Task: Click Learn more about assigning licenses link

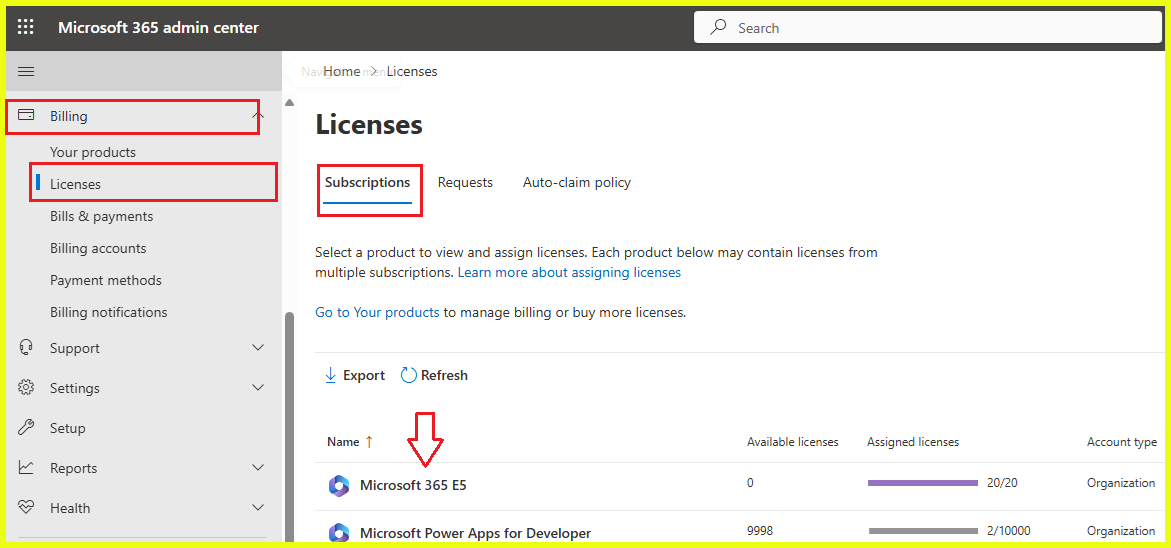Action: [569, 273]
